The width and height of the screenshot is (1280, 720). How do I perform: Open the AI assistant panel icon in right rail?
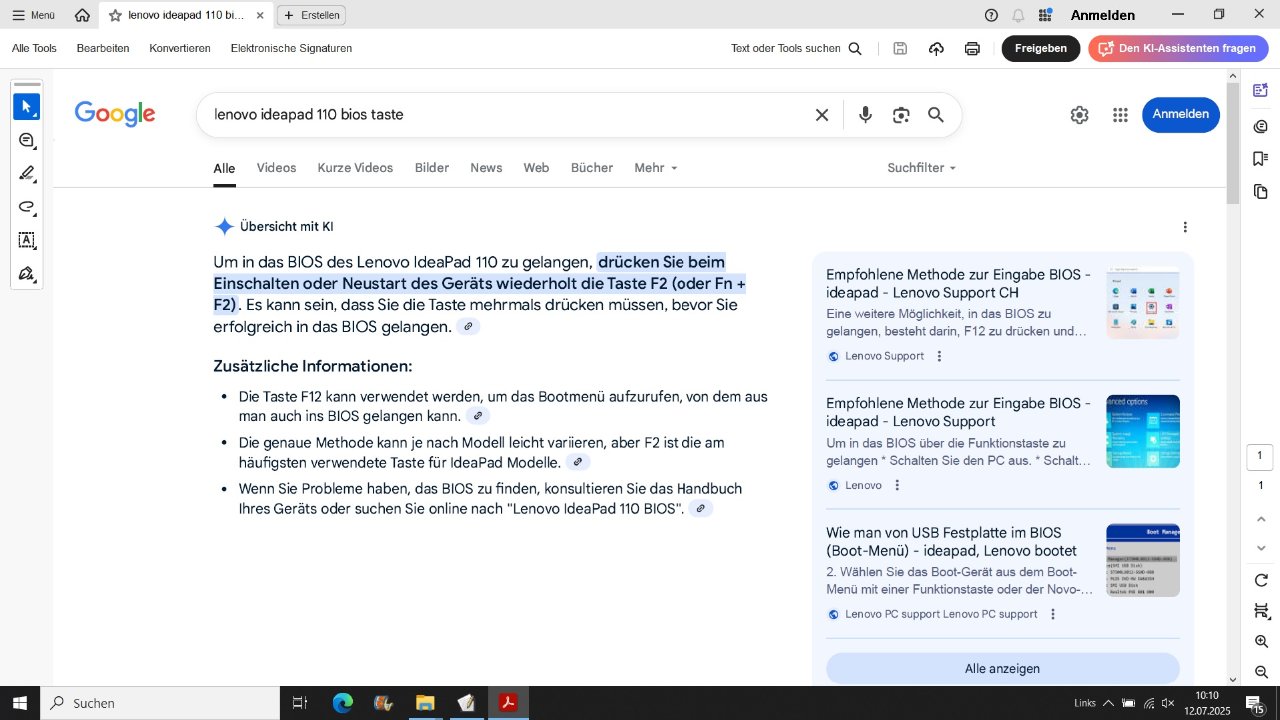pos(1260,91)
